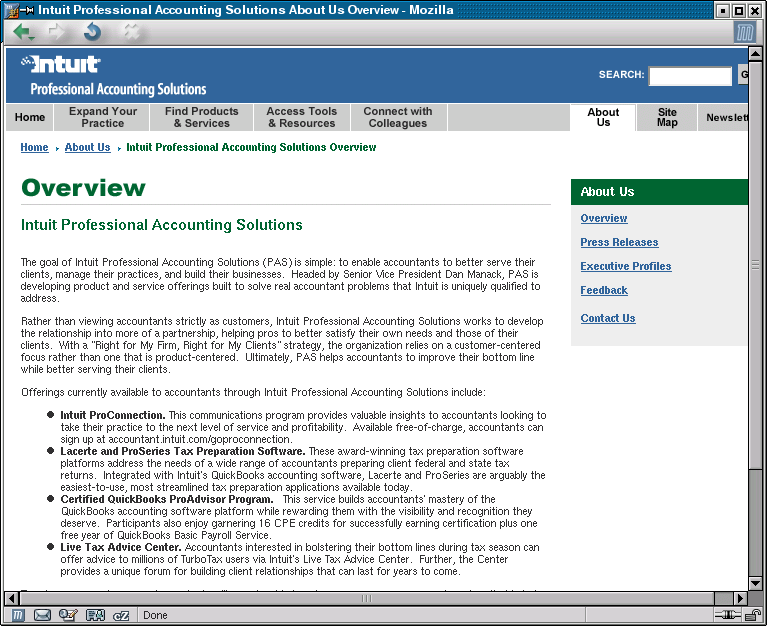Open the window menu icon in the title bar
This screenshot has height=626, width=767.
point(11,10)
